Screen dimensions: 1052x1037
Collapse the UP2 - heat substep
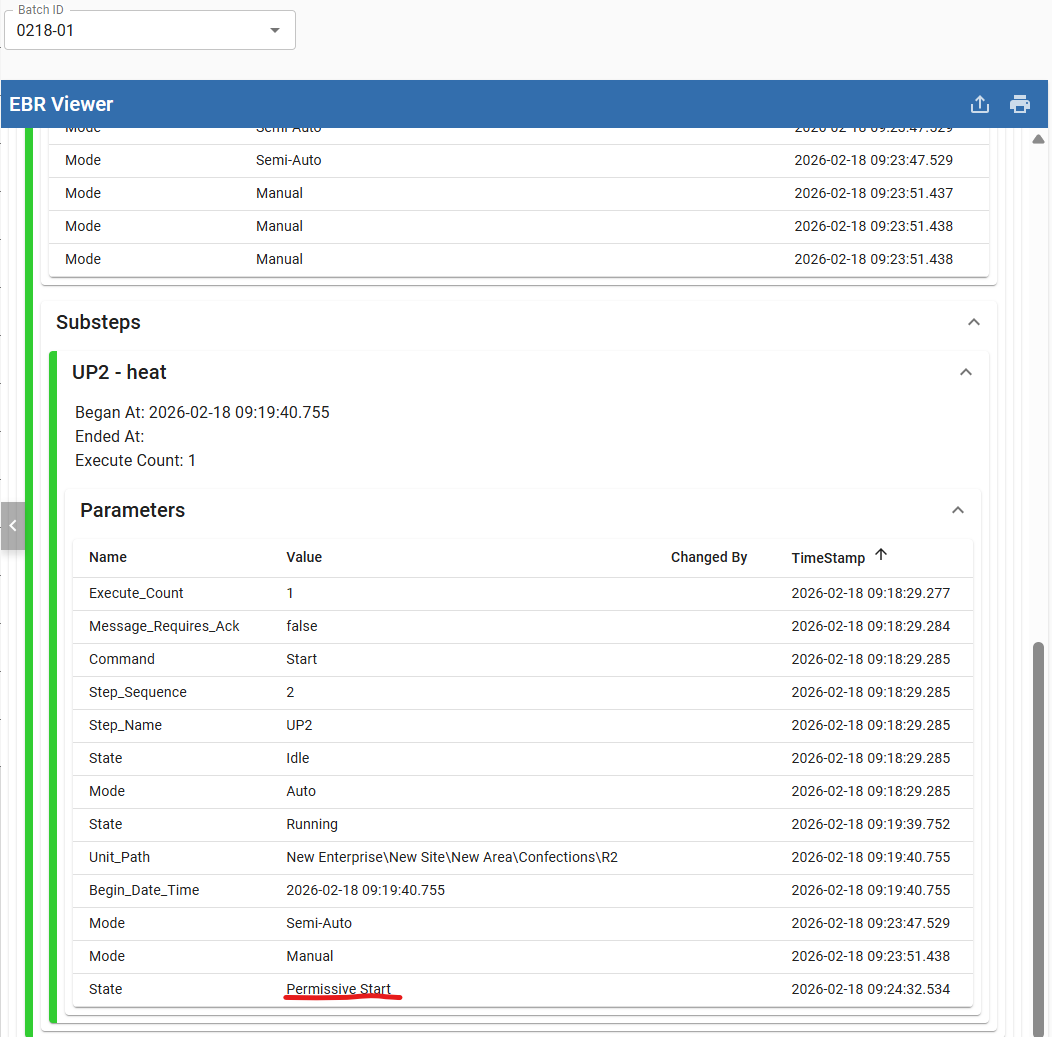click(966, 372)
